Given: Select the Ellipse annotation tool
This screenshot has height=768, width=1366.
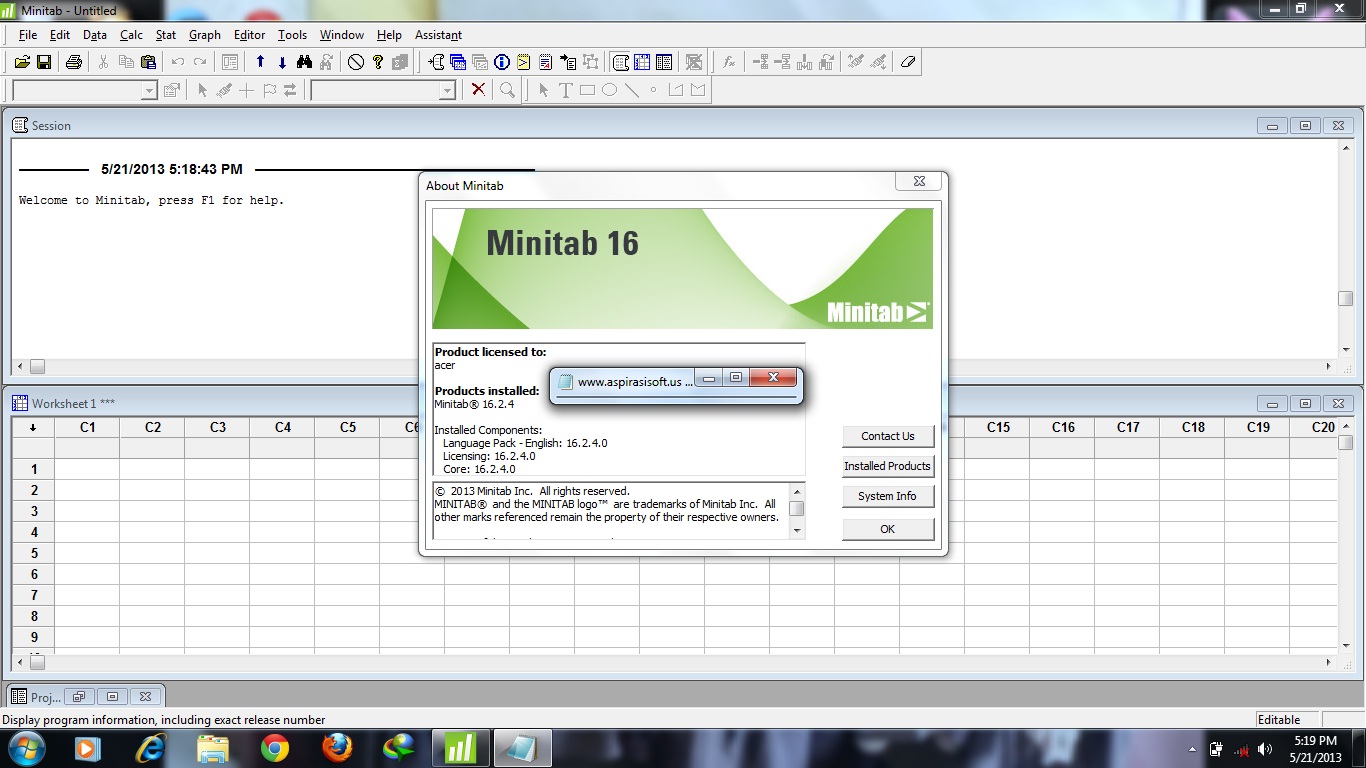Looking at the screenshot, I should tap(609, 90).
